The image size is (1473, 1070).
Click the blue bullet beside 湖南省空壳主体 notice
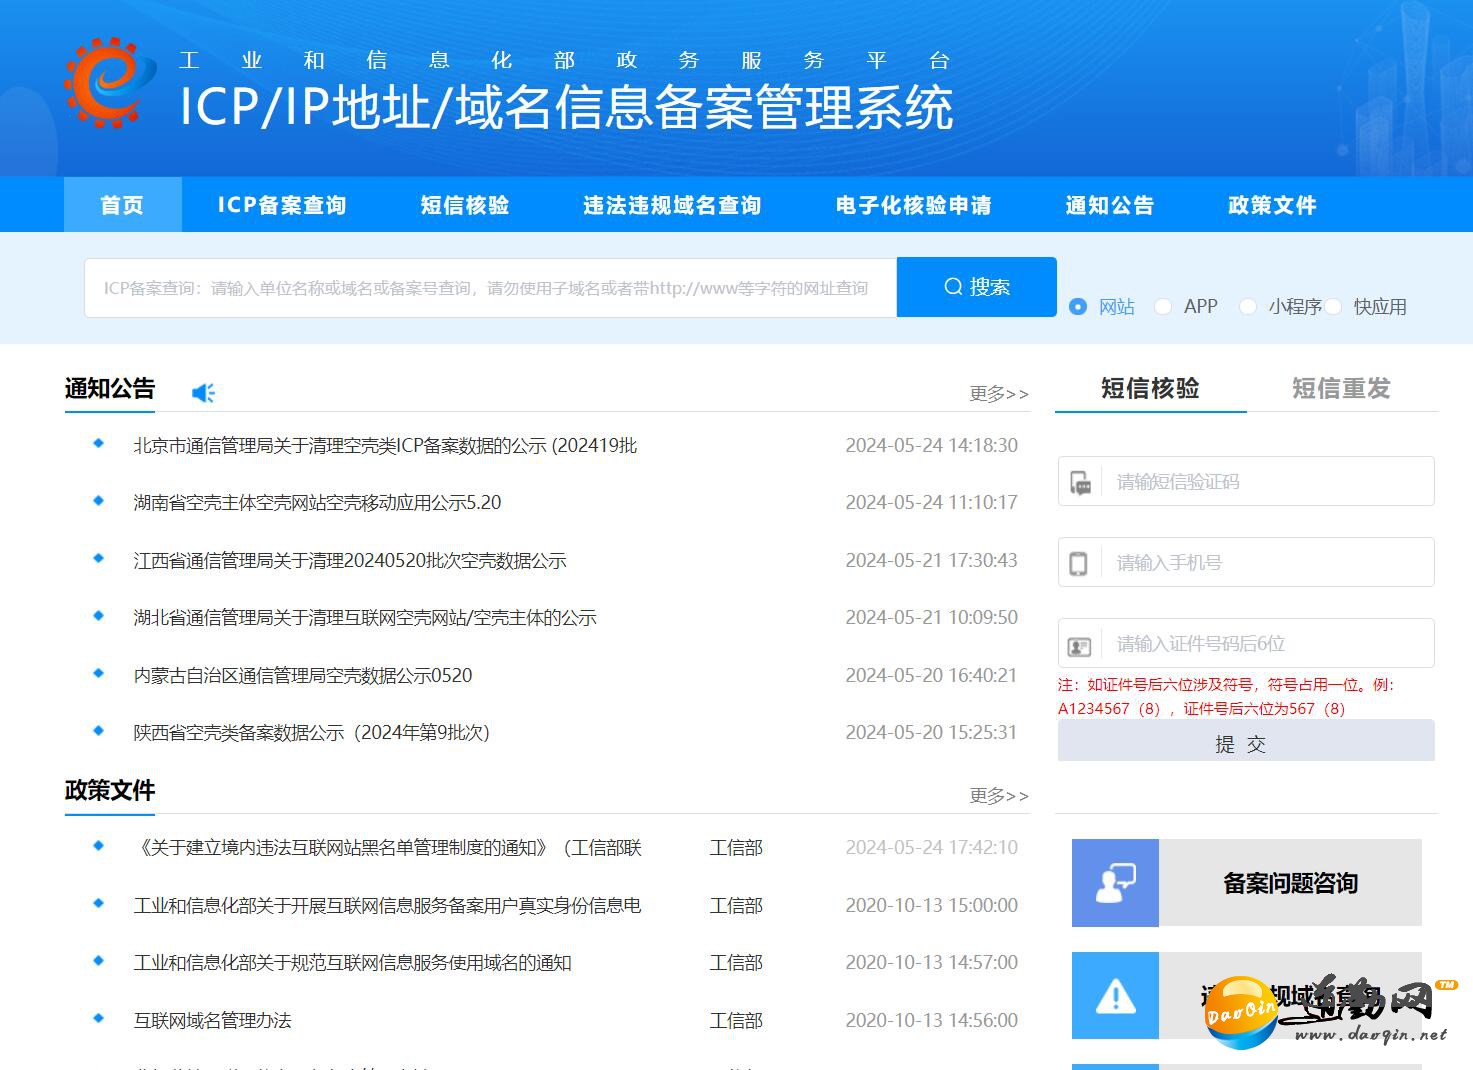[x=98, y=500]
